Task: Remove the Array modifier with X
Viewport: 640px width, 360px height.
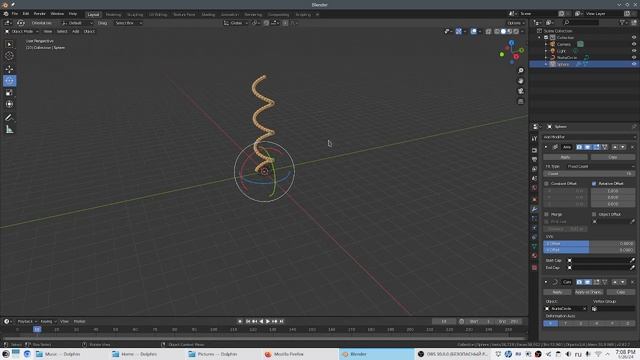Action: (632, 147)
